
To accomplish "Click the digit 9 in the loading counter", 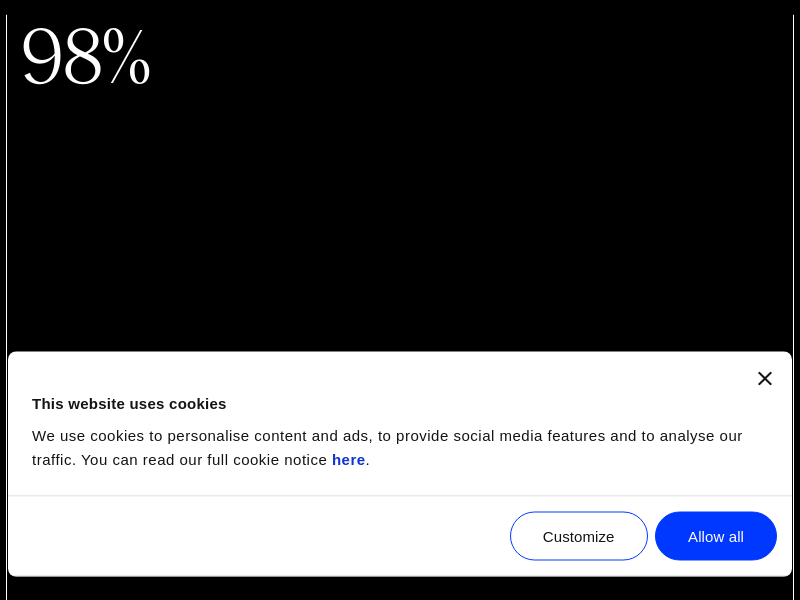I will pyautogui.click(x=42, y=58).
